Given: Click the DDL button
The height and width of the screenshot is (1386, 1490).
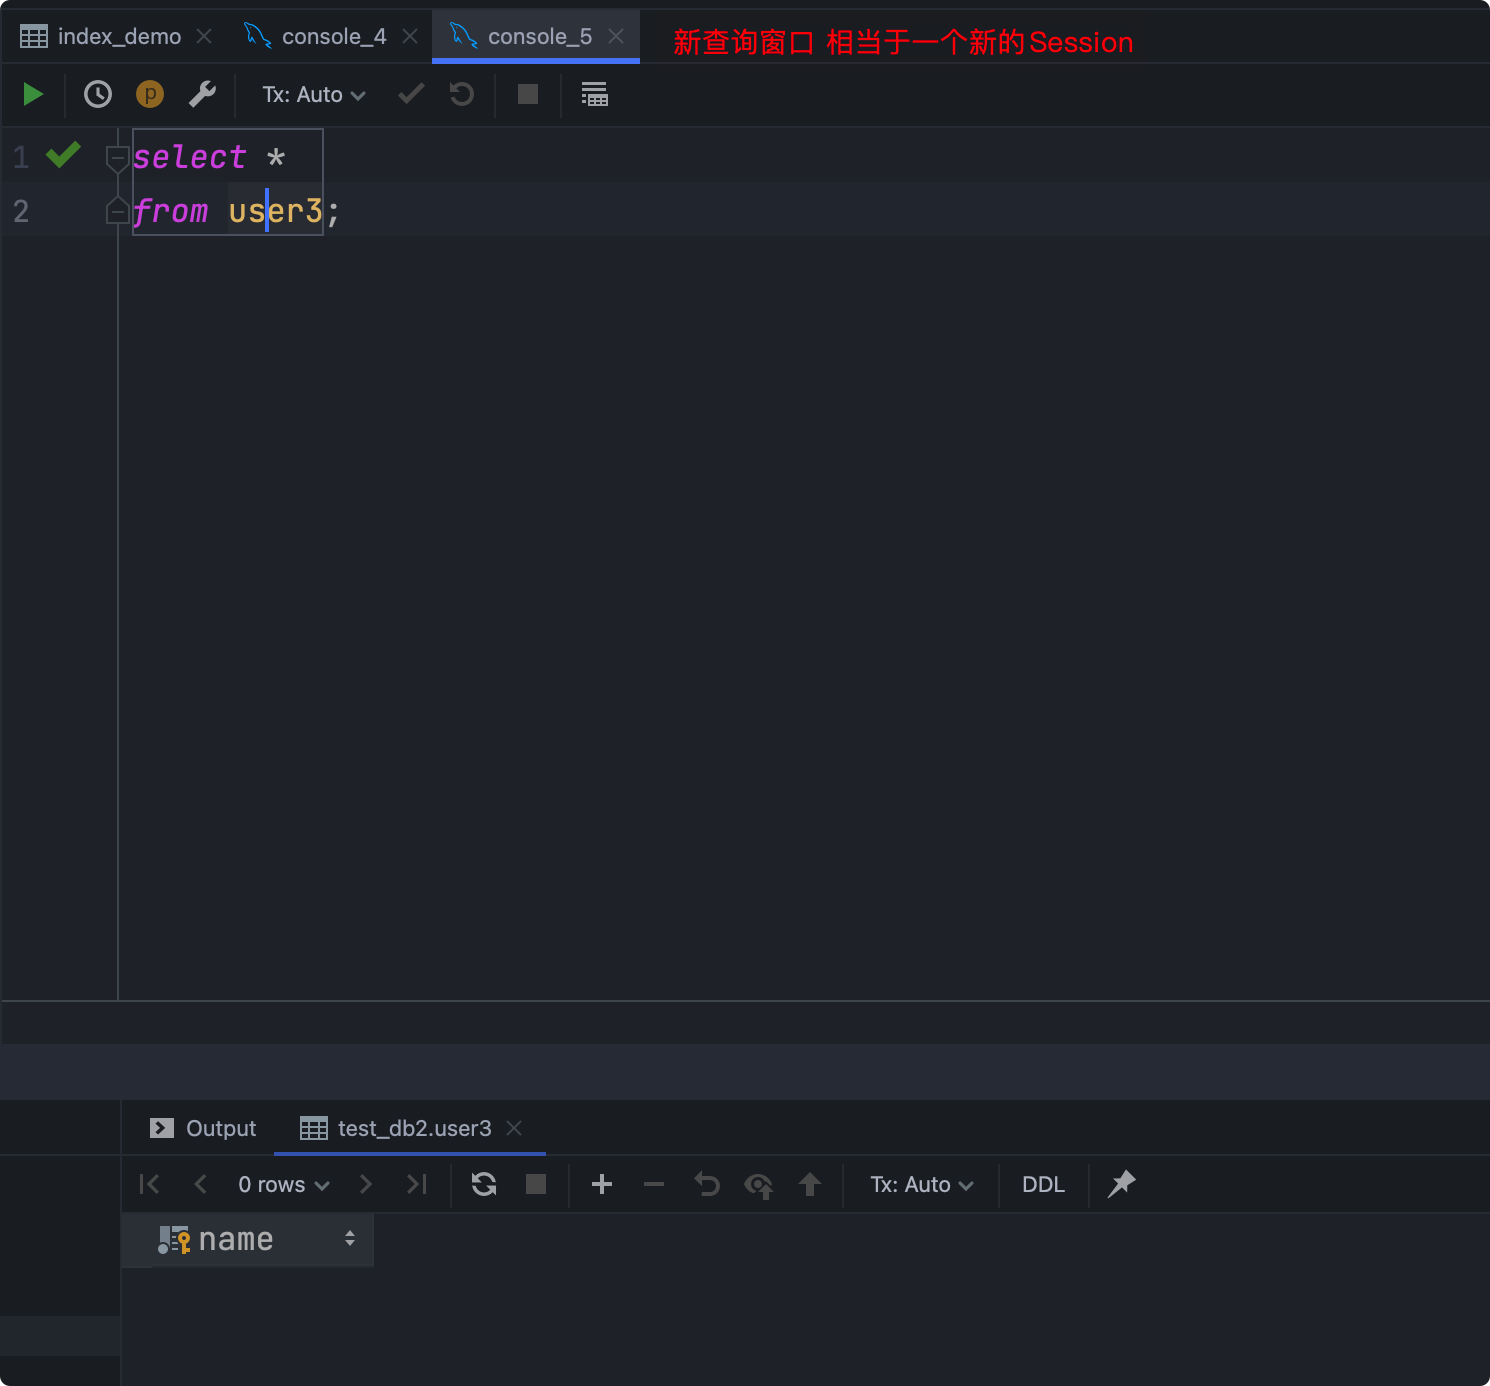Looking at the screenshot, I should [x=1043, y=1184].
